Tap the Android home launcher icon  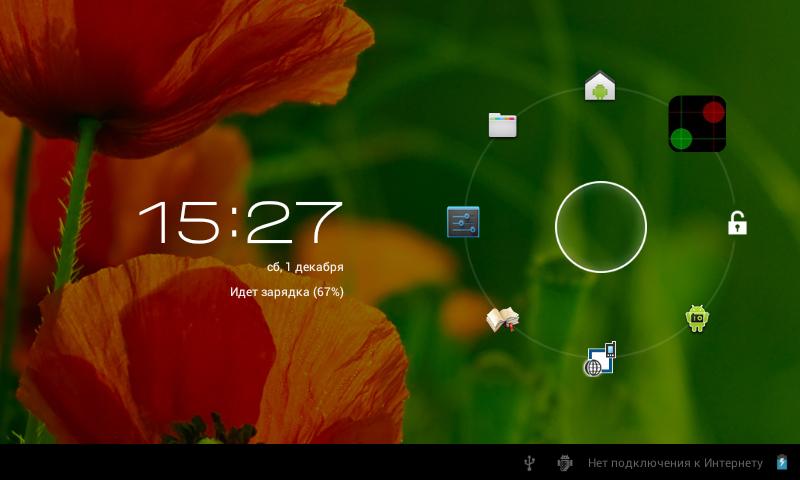(x=600, y=86)
